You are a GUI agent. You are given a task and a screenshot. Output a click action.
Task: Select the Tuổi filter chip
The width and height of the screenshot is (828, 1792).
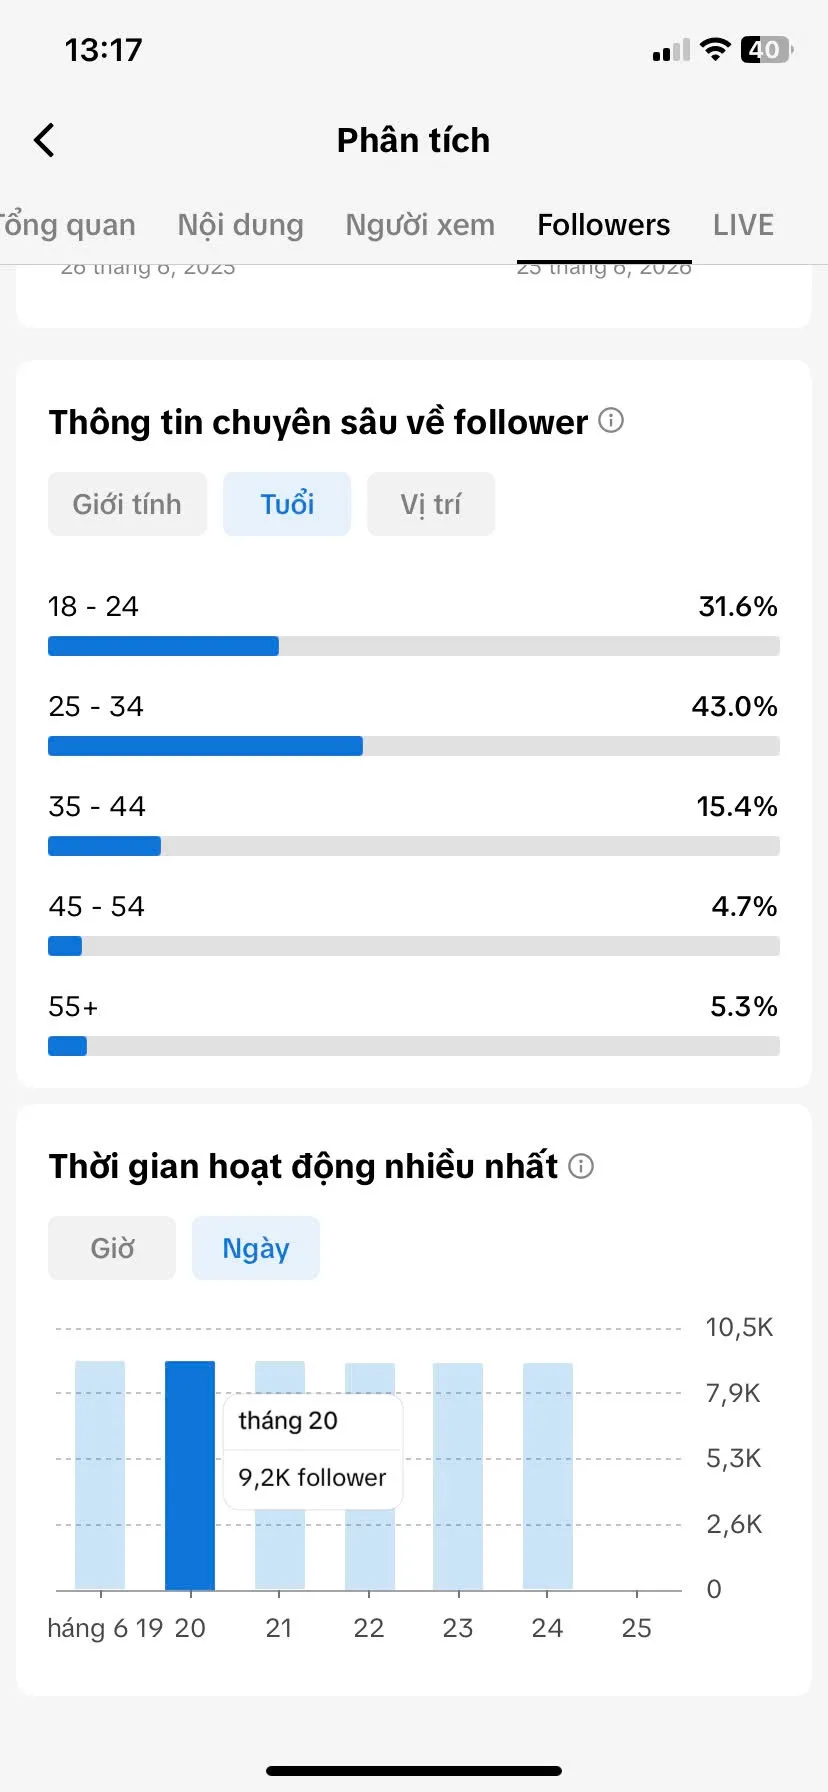287,504
